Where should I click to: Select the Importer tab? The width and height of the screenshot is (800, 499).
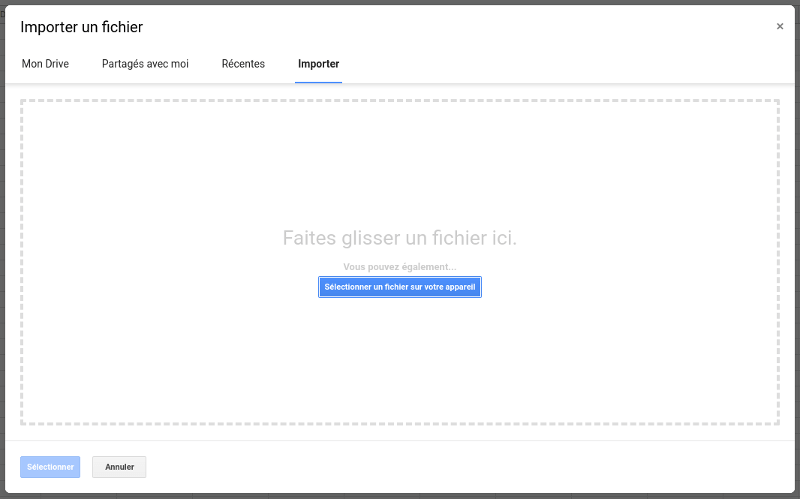pos(318,64)
